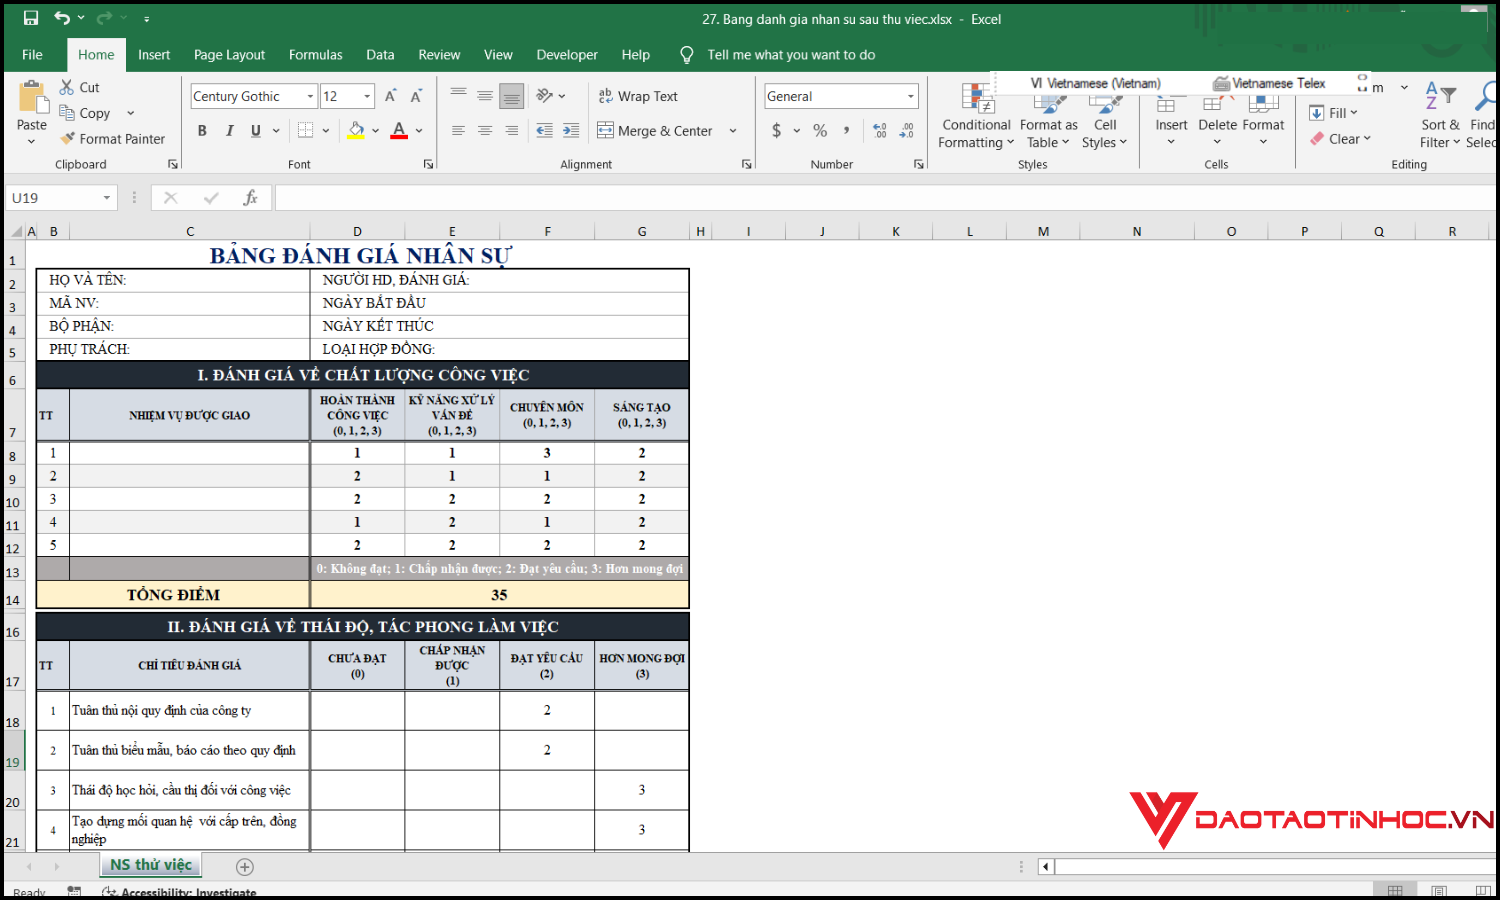Click the Center text alignment icon
The height and width of the screenshot is (900, 1500).
(485, 130)
